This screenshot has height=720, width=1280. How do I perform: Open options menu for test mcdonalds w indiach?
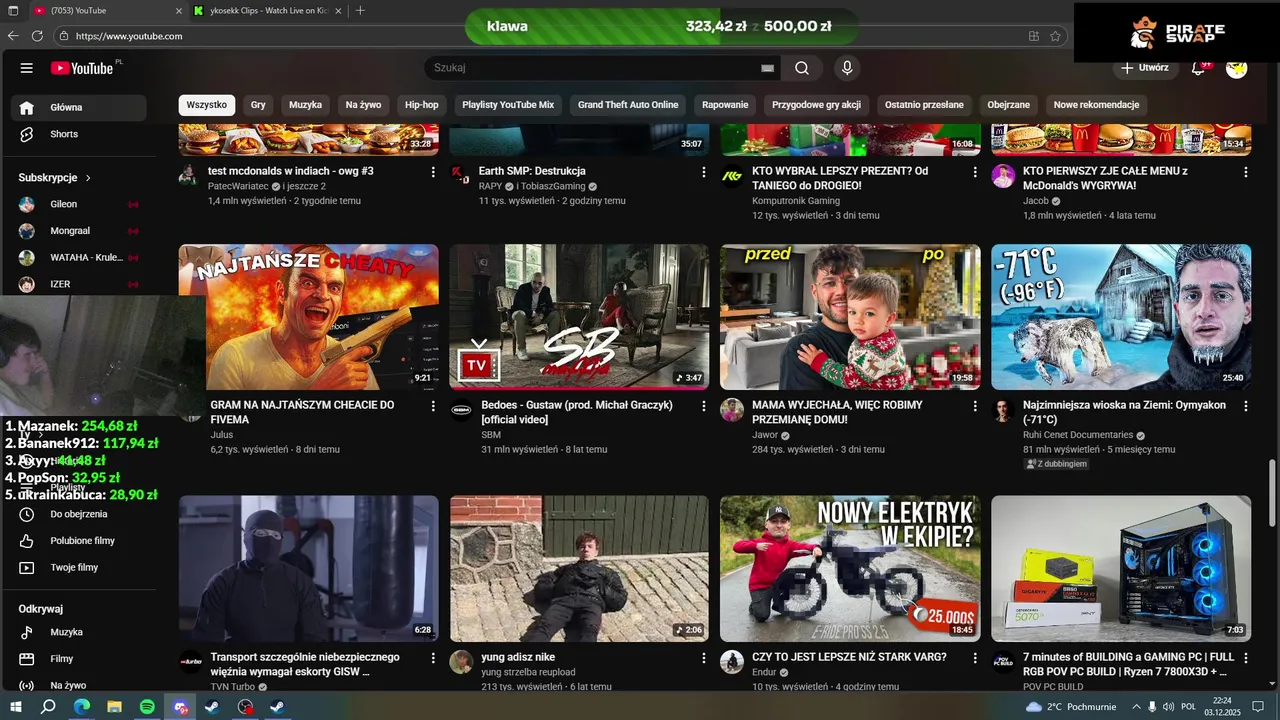point(433,172)
